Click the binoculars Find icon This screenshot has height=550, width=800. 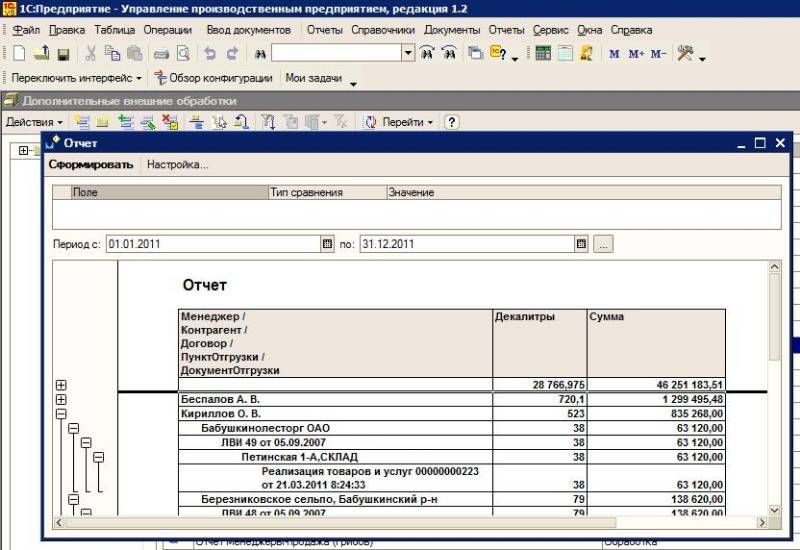259,54
